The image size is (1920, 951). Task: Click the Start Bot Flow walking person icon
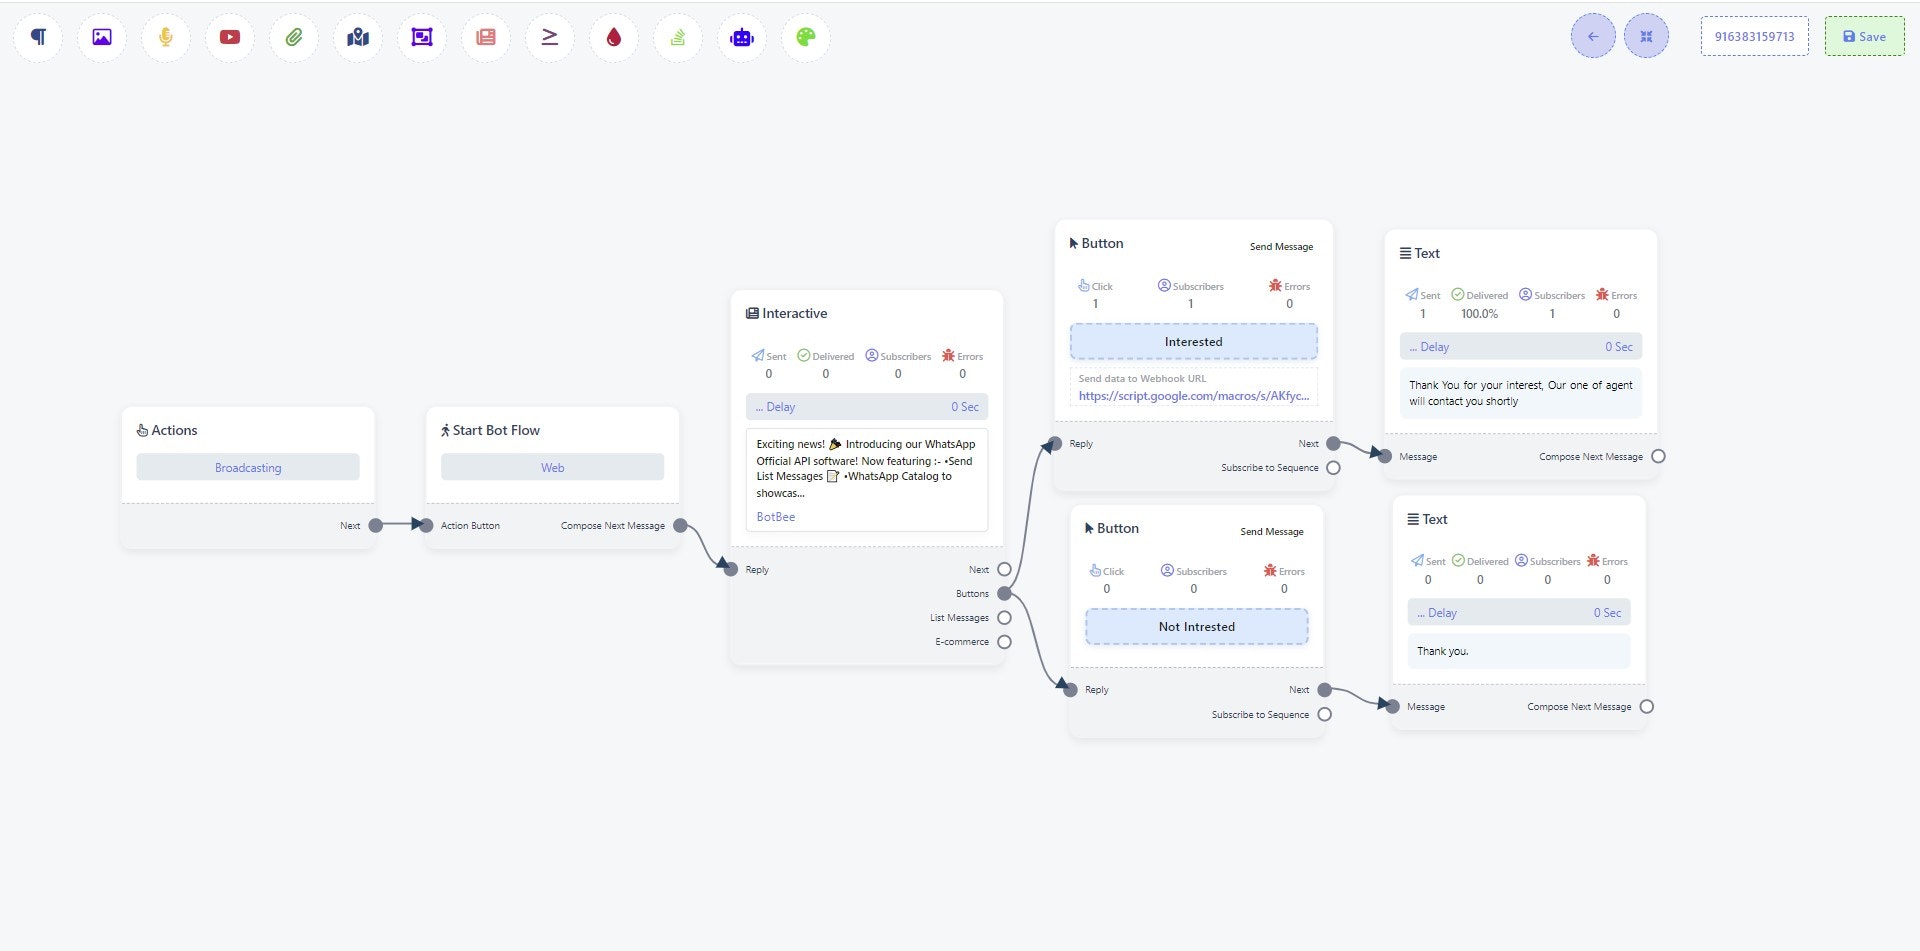coord(445,430)
